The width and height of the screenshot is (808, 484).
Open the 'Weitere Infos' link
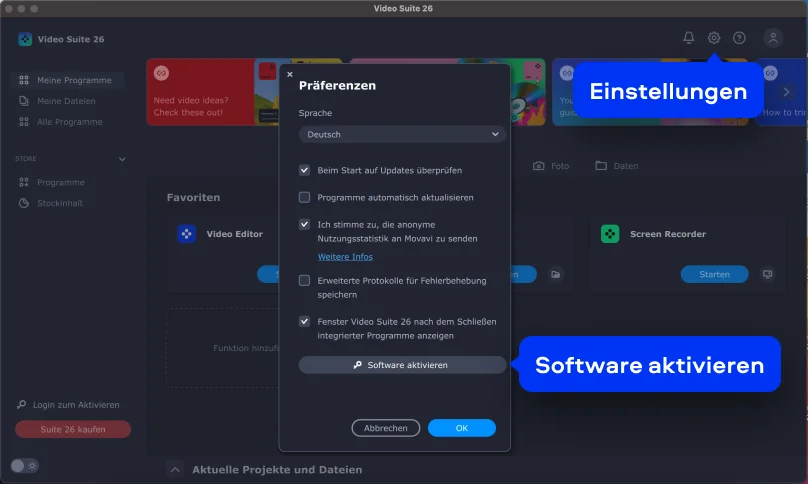tap(345, 257)
